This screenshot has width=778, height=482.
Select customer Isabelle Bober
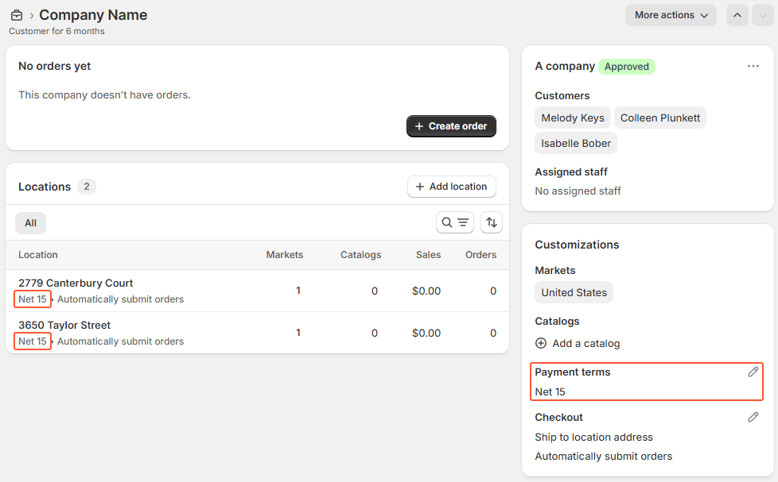pos(575,143)
